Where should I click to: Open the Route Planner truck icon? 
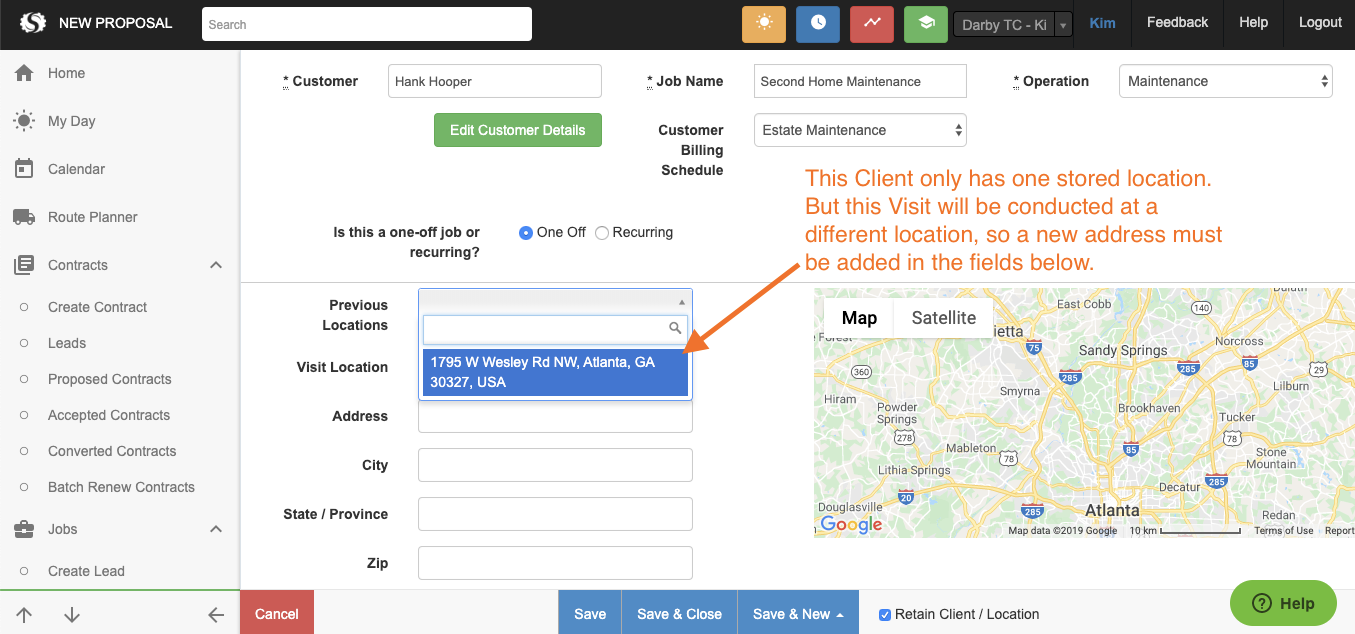[x=24, y=217]
